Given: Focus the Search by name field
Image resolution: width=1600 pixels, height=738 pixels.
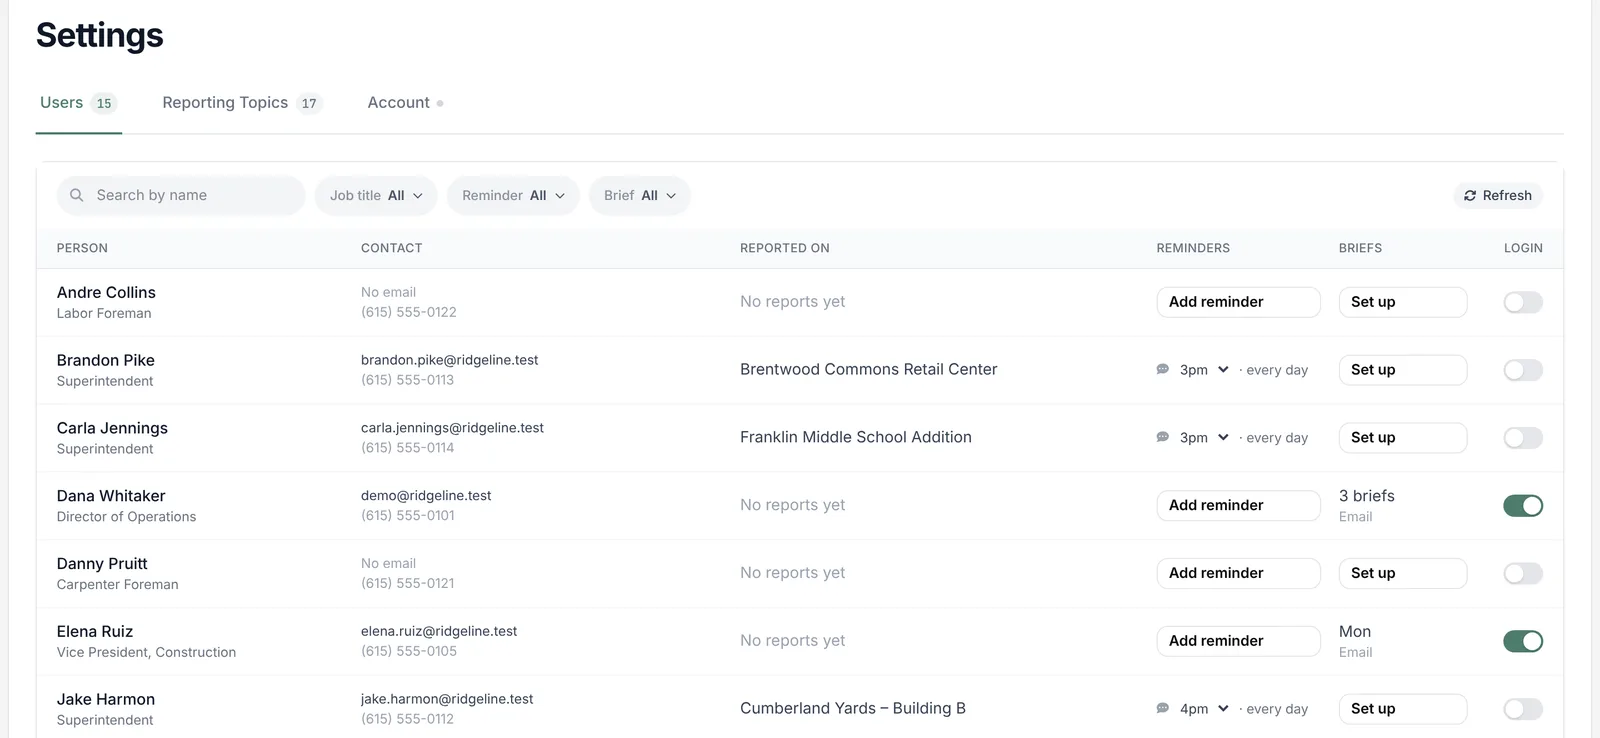Looking at the screenshot, I should [181, 196].
